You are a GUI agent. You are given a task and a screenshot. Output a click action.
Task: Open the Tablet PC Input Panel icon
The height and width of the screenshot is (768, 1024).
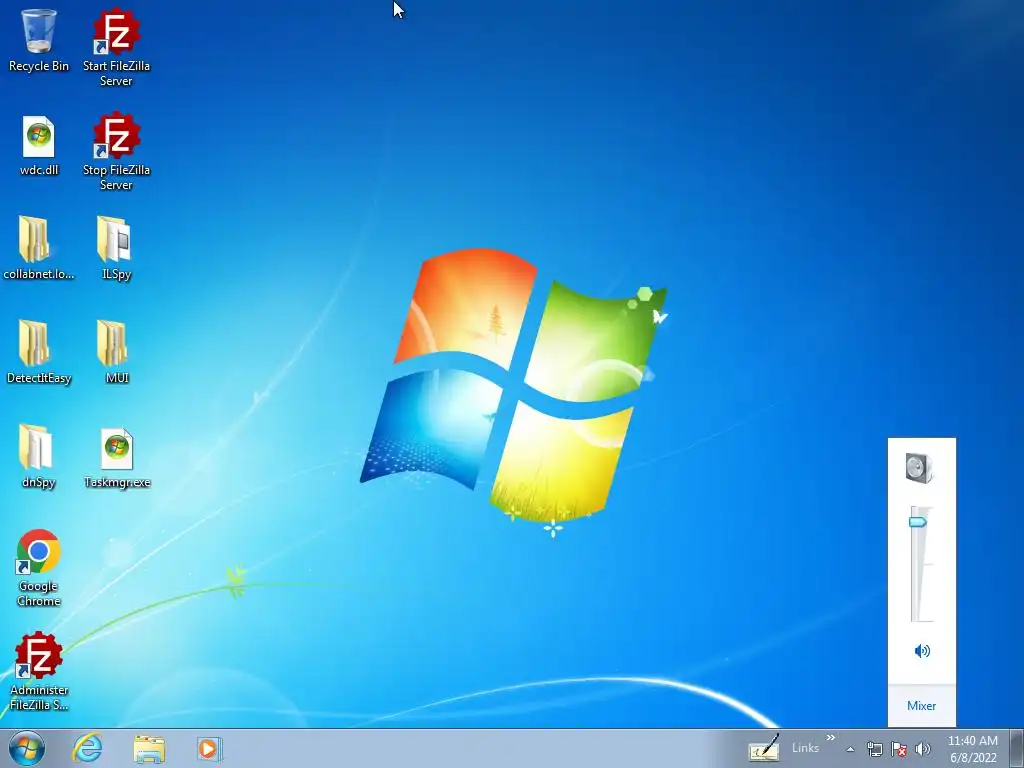point(764,748)
